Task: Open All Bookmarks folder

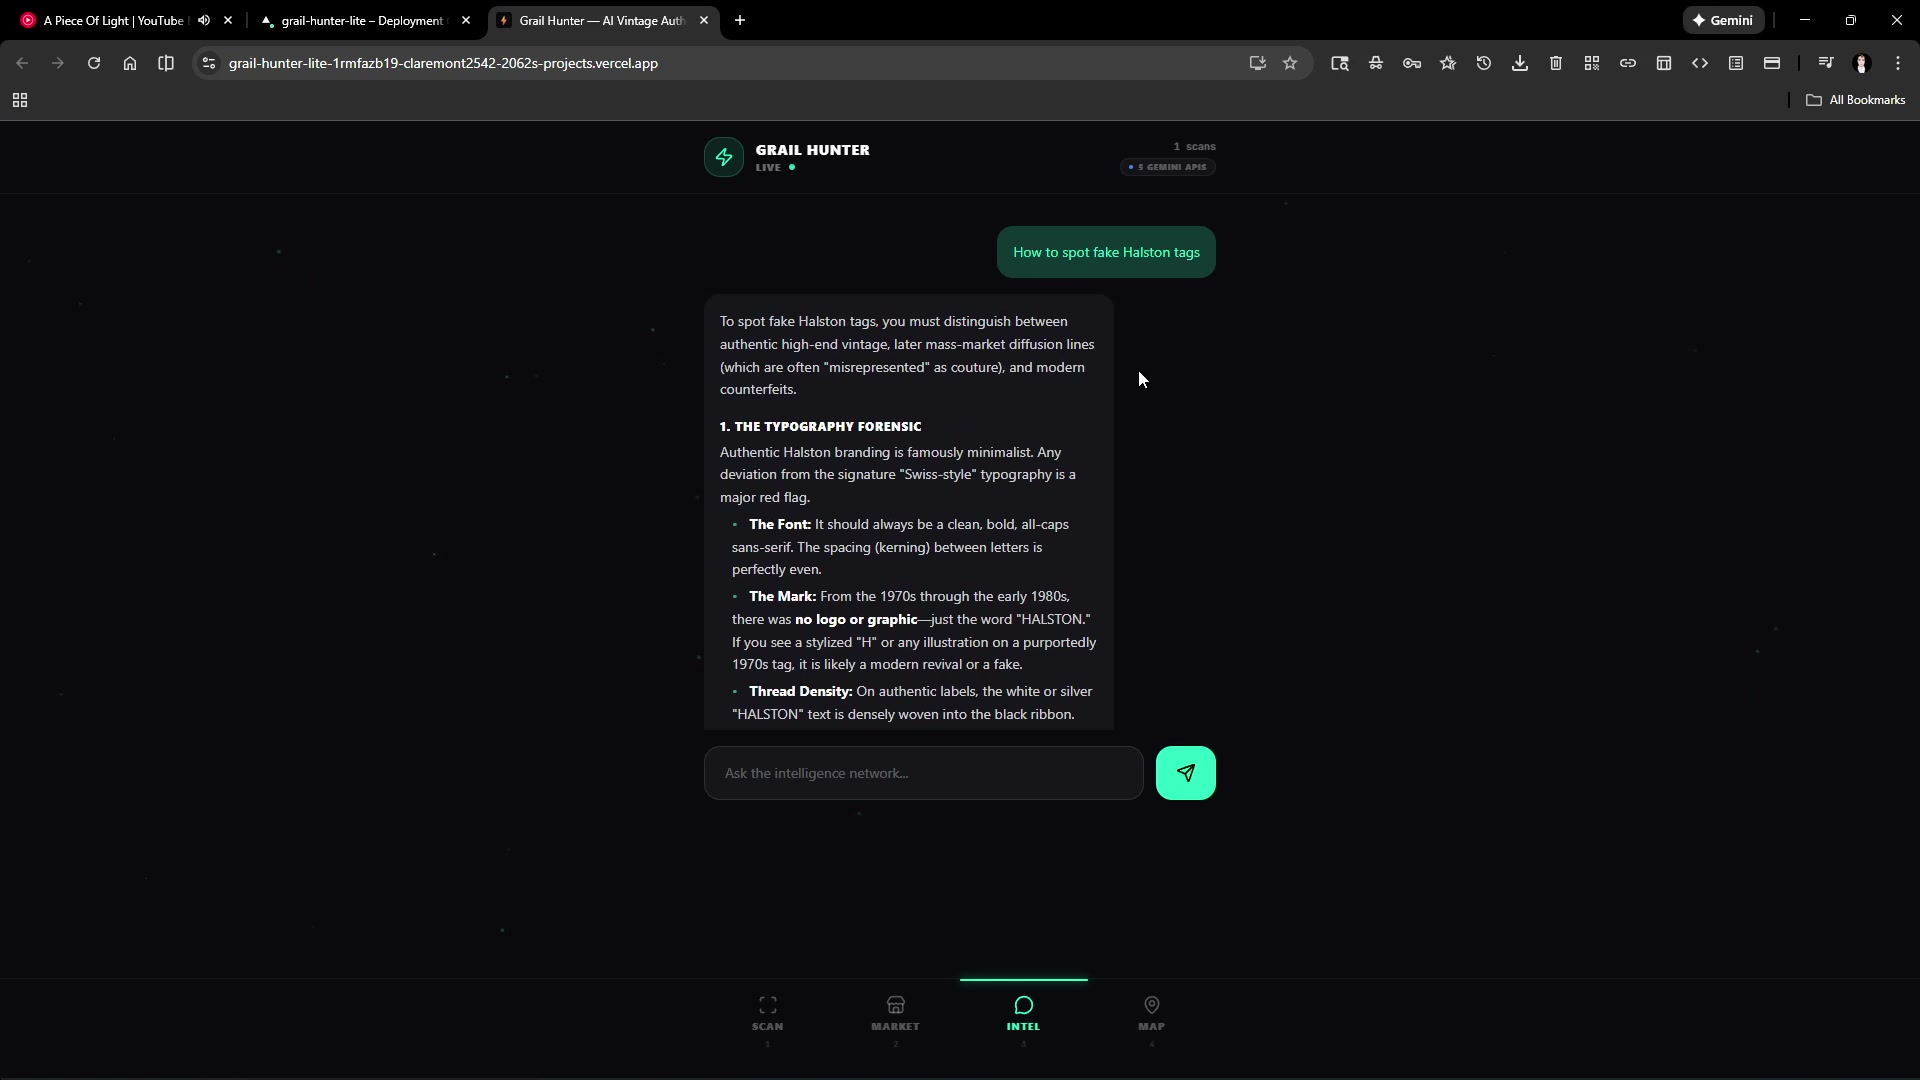Action: click(x=1855, y=100)
